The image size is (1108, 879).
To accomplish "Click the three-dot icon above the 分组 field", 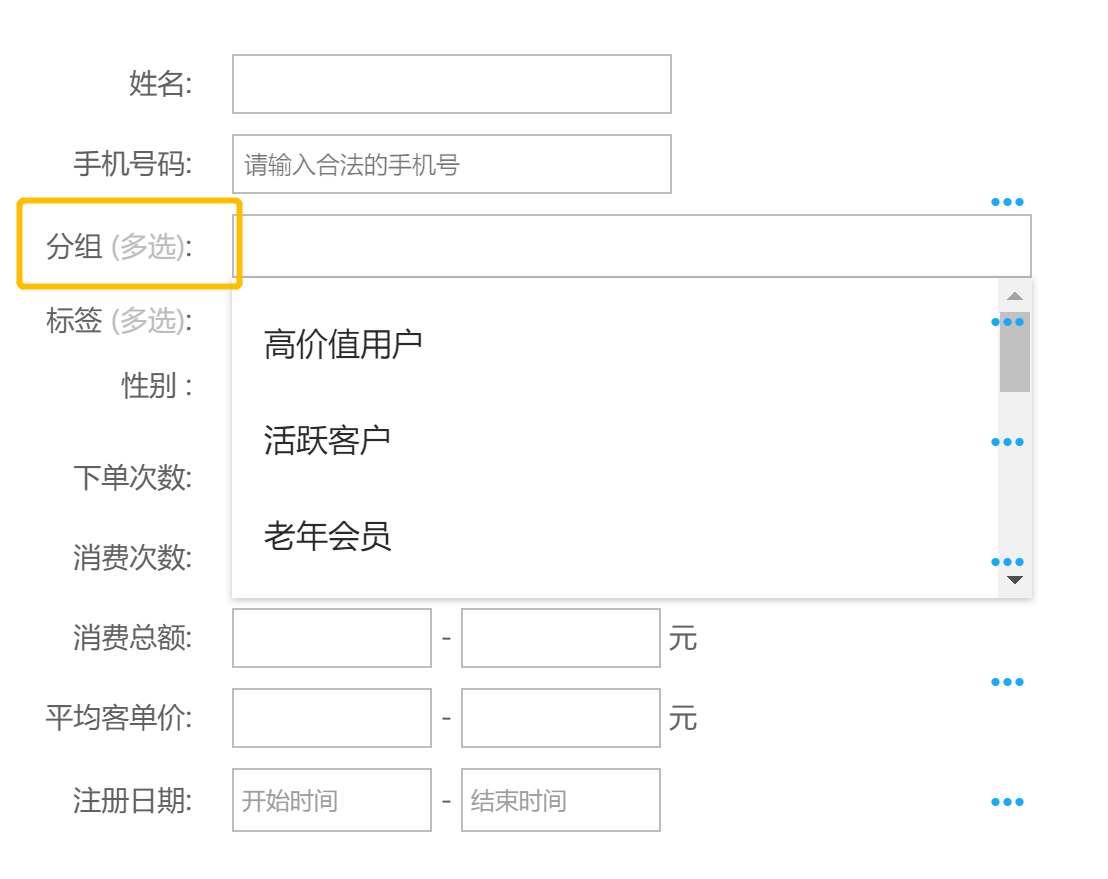I will tap(1007, 202).
